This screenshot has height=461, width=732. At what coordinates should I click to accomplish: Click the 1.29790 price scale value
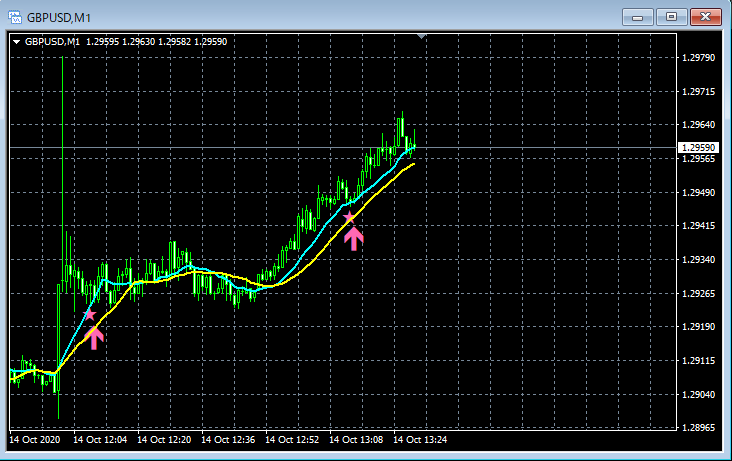pyautogui.click(x=698, y=58)
